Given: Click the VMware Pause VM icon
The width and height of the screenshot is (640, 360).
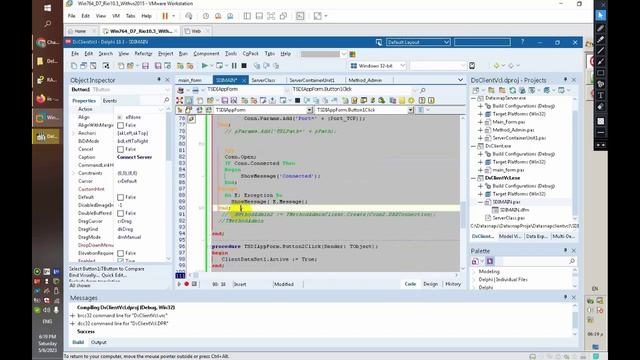Looking at the screenshot, I should [x=165, y=16].
